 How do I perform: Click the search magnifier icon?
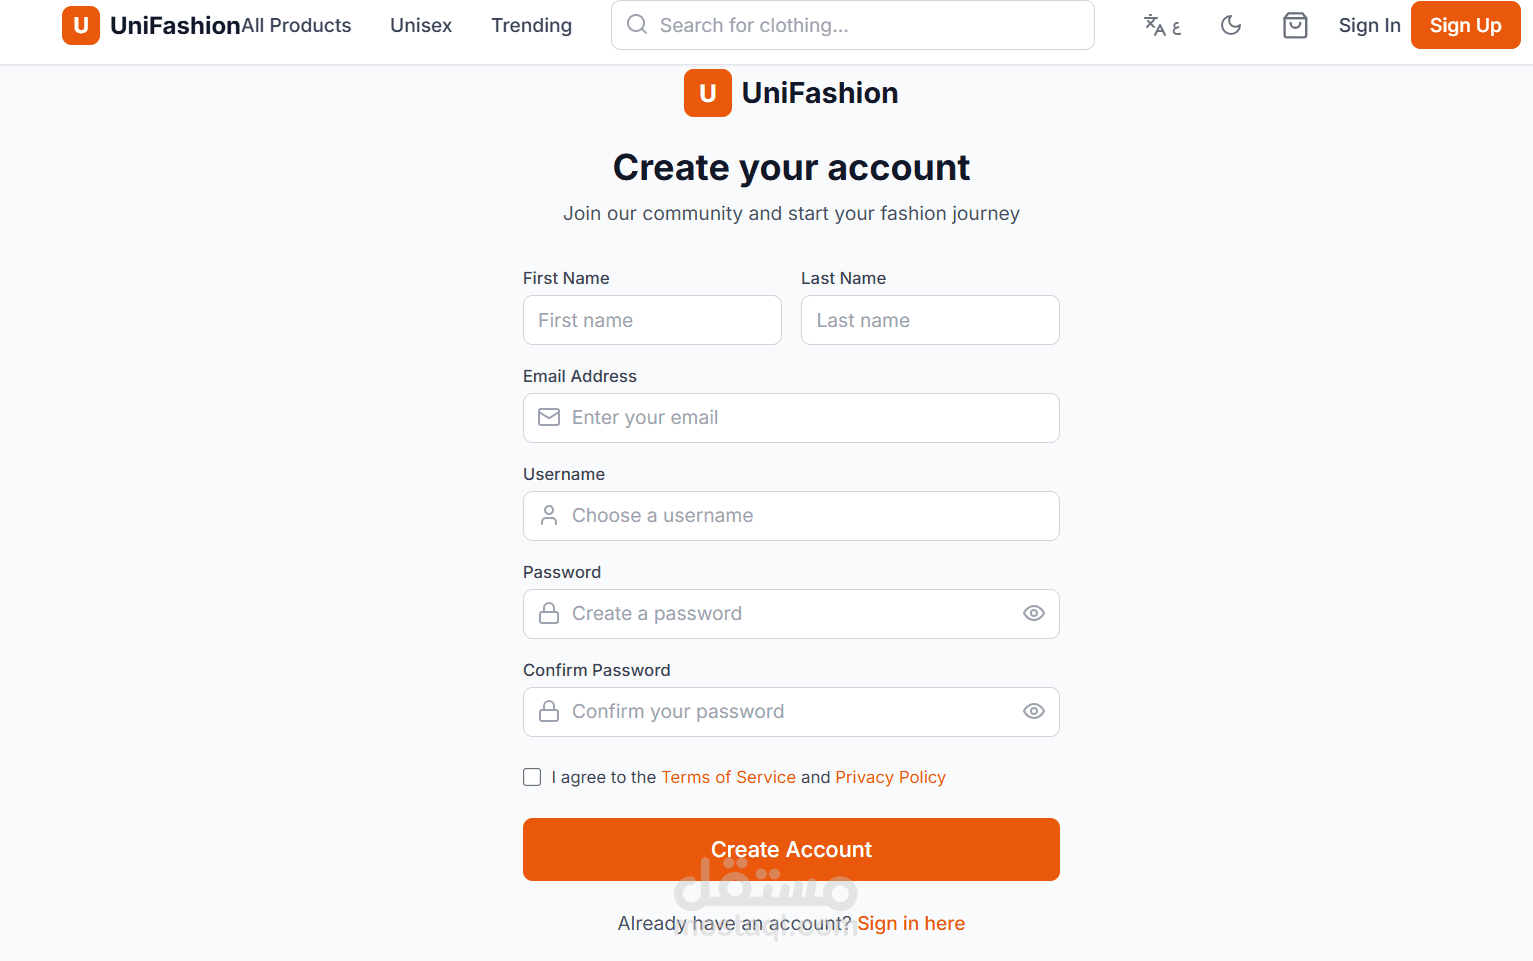click(x=637, y=25)
